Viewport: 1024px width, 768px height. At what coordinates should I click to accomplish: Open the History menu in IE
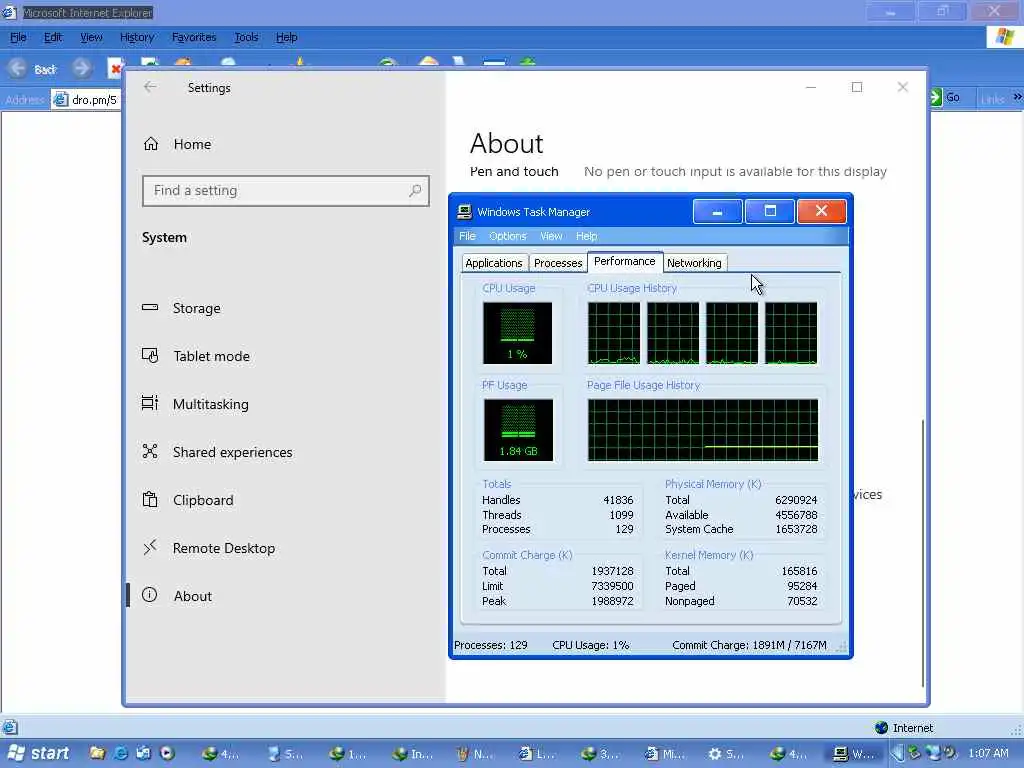pyautogui.click(x=136, y=37)
